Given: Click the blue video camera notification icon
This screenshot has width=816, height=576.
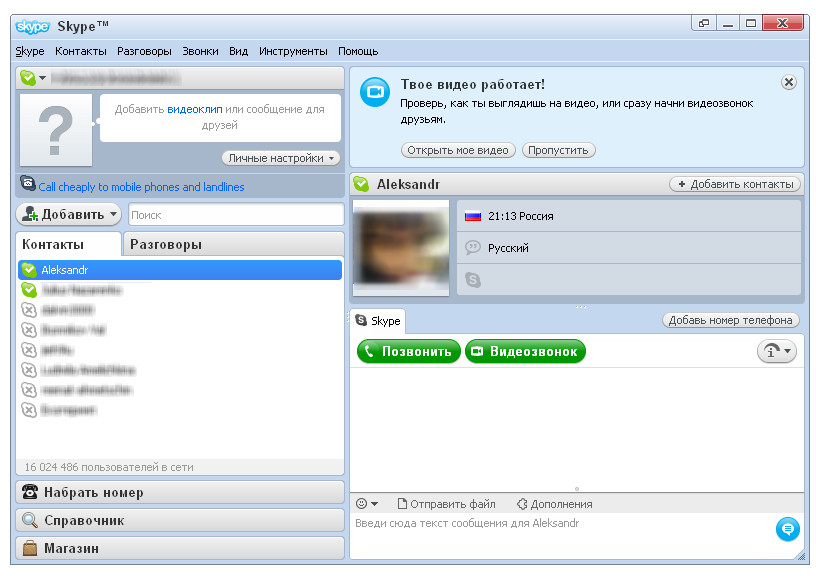Looking at the screenshot, I should (x=375, y=92).
